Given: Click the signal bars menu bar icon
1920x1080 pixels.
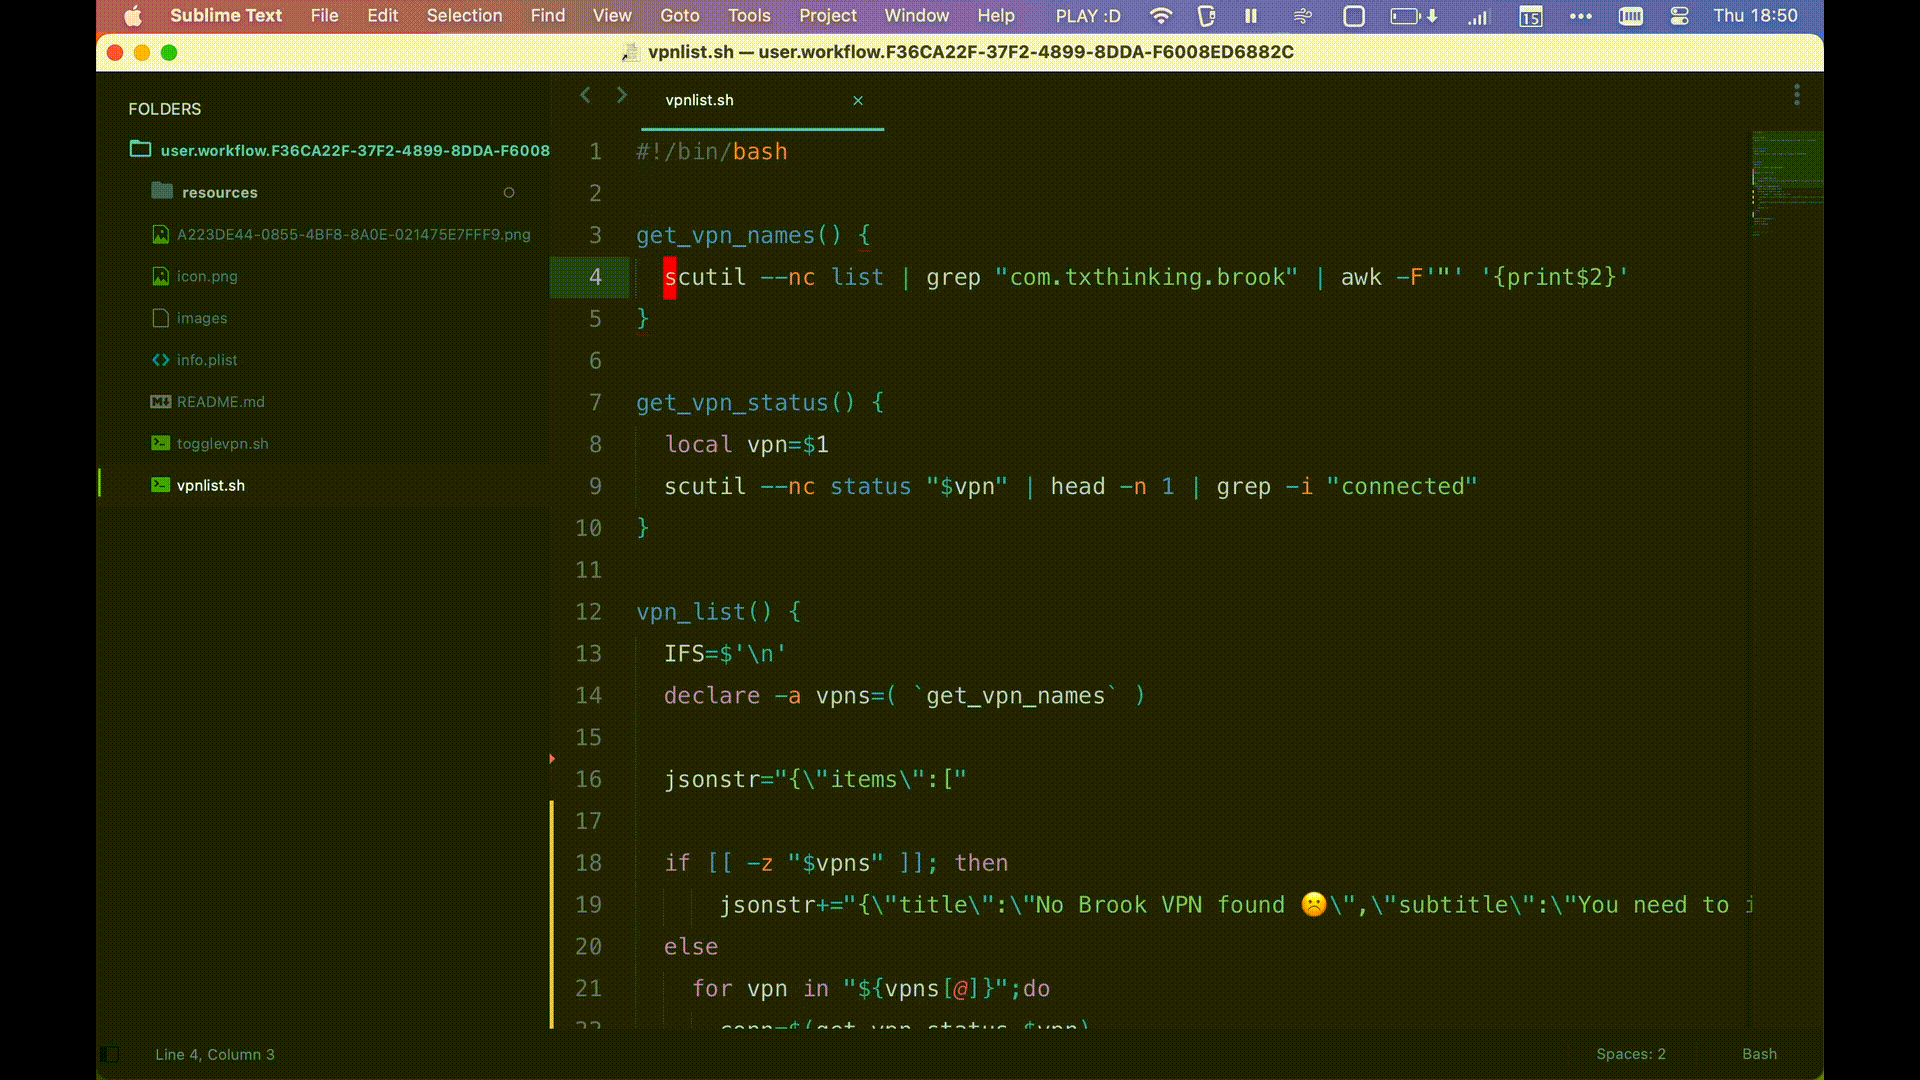Looking at the screenshot, I should pyautogui.click(x=1479, y=16).
